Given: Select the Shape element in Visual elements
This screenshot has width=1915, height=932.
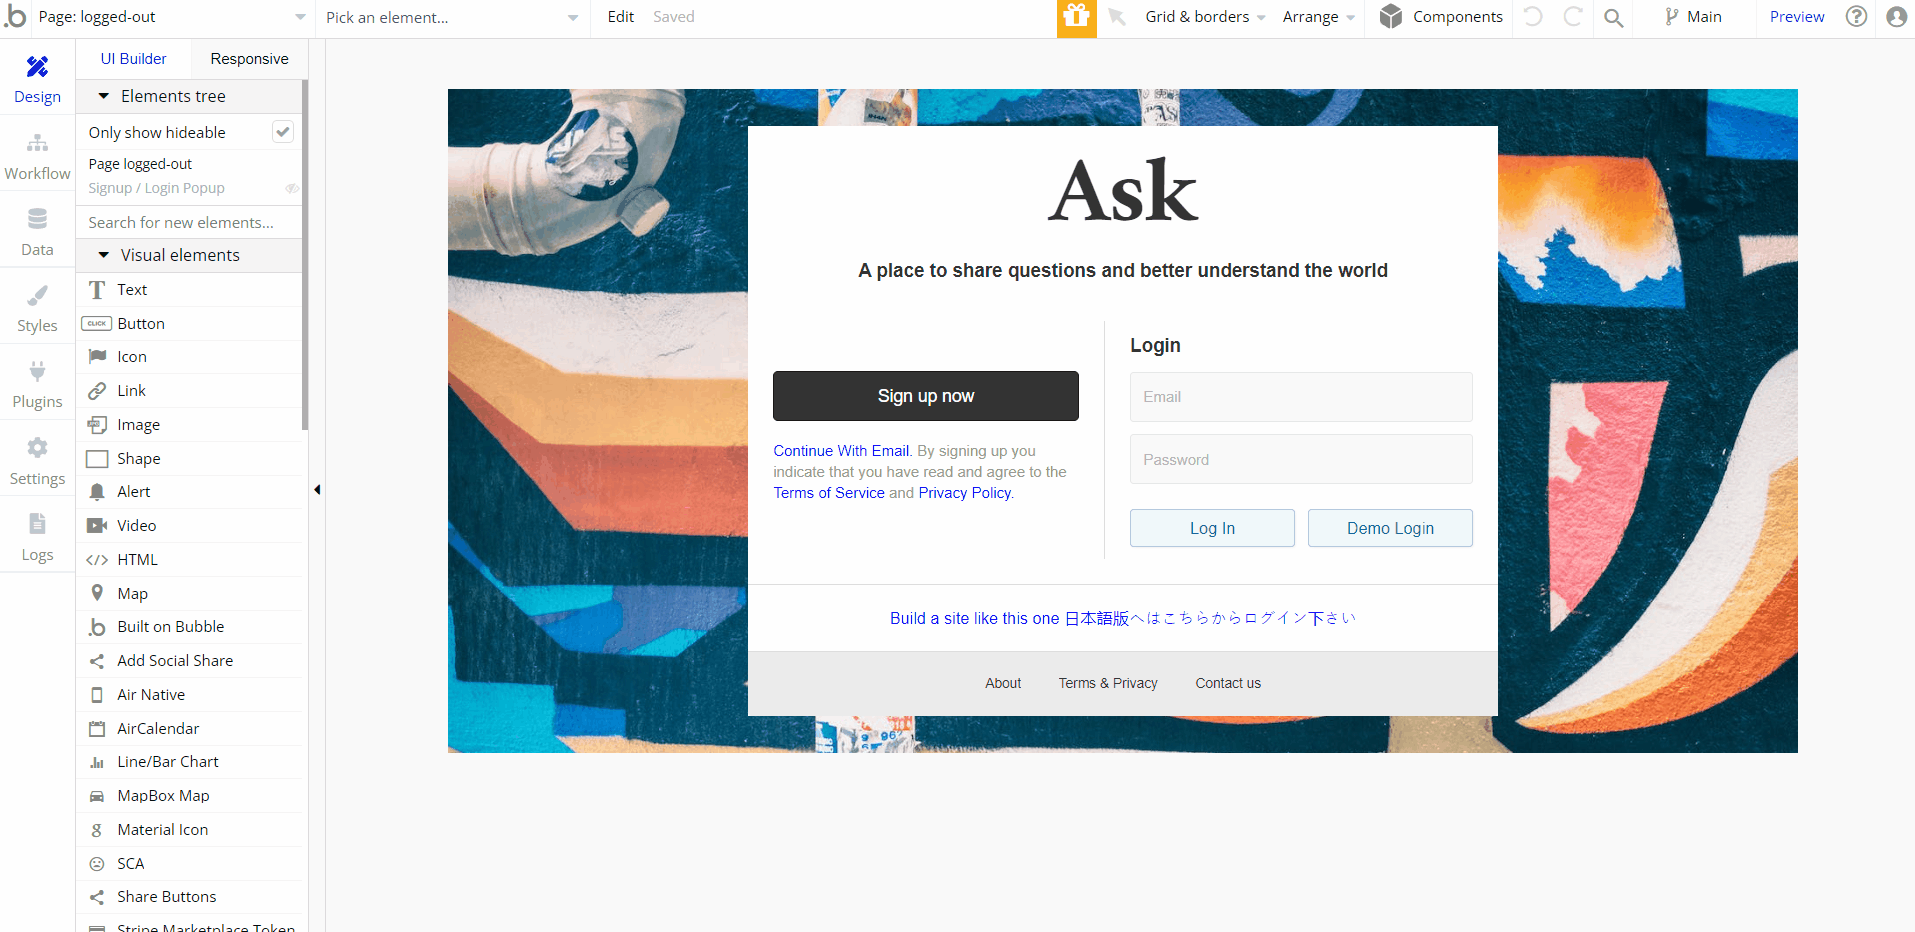Looking at the screenshot, I should (x=190, y=459).
